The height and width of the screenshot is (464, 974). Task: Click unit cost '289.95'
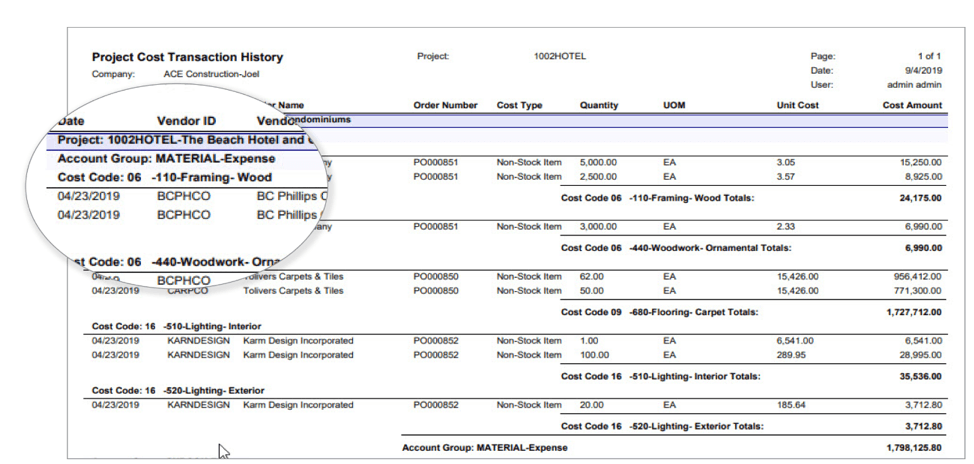click(x=791, y=355)
